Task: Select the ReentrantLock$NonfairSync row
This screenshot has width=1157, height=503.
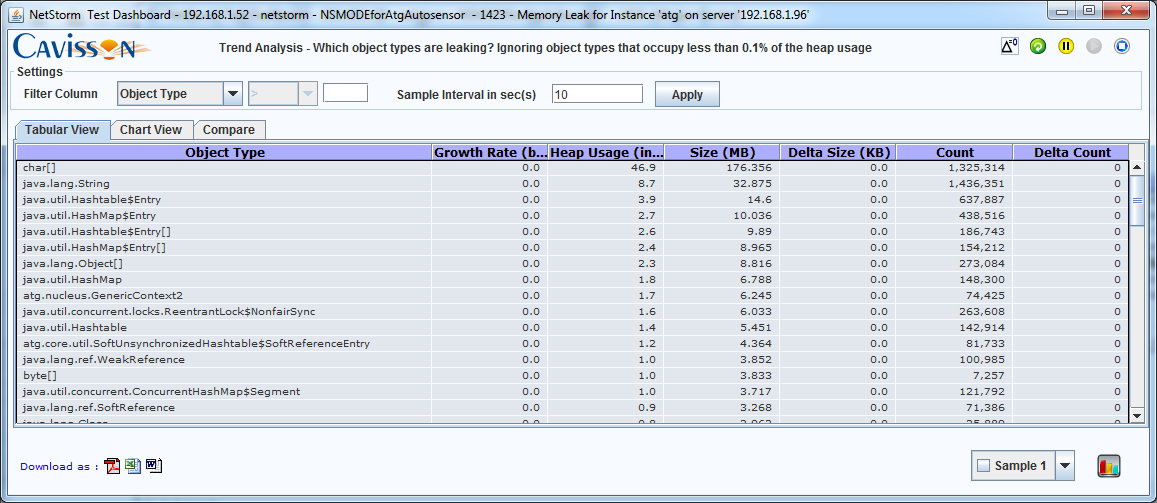Action: tap(573, 311)
